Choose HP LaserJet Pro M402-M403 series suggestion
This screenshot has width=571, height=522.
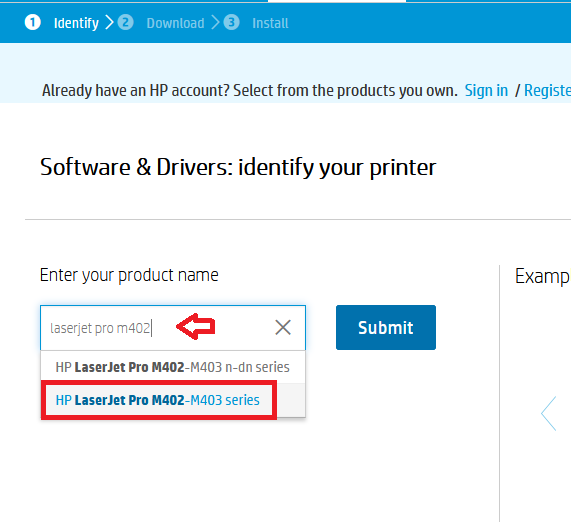coord(173,400)
